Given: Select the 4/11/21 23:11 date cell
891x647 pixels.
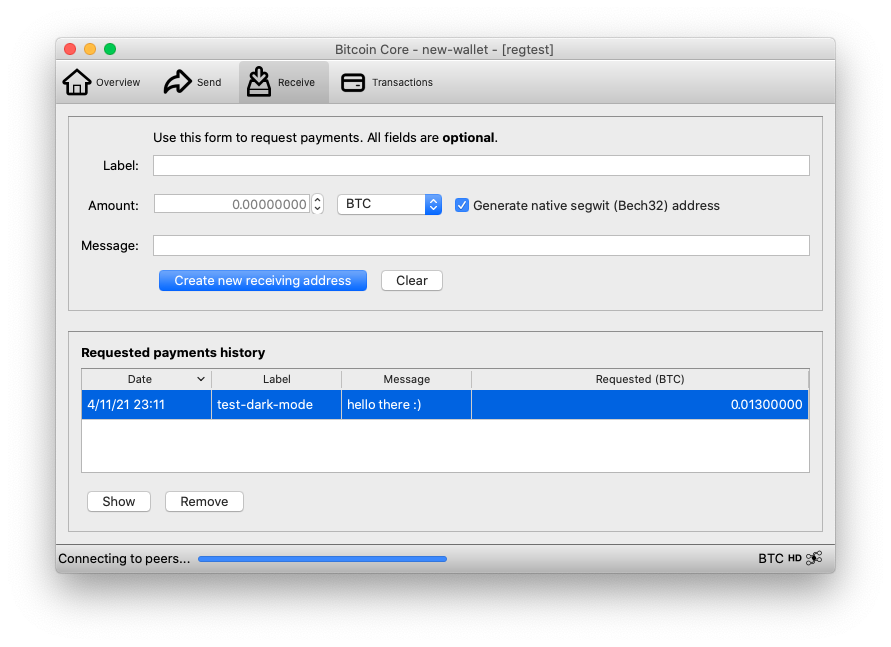Looking at the screenshot, I should [x=146, y=404].
